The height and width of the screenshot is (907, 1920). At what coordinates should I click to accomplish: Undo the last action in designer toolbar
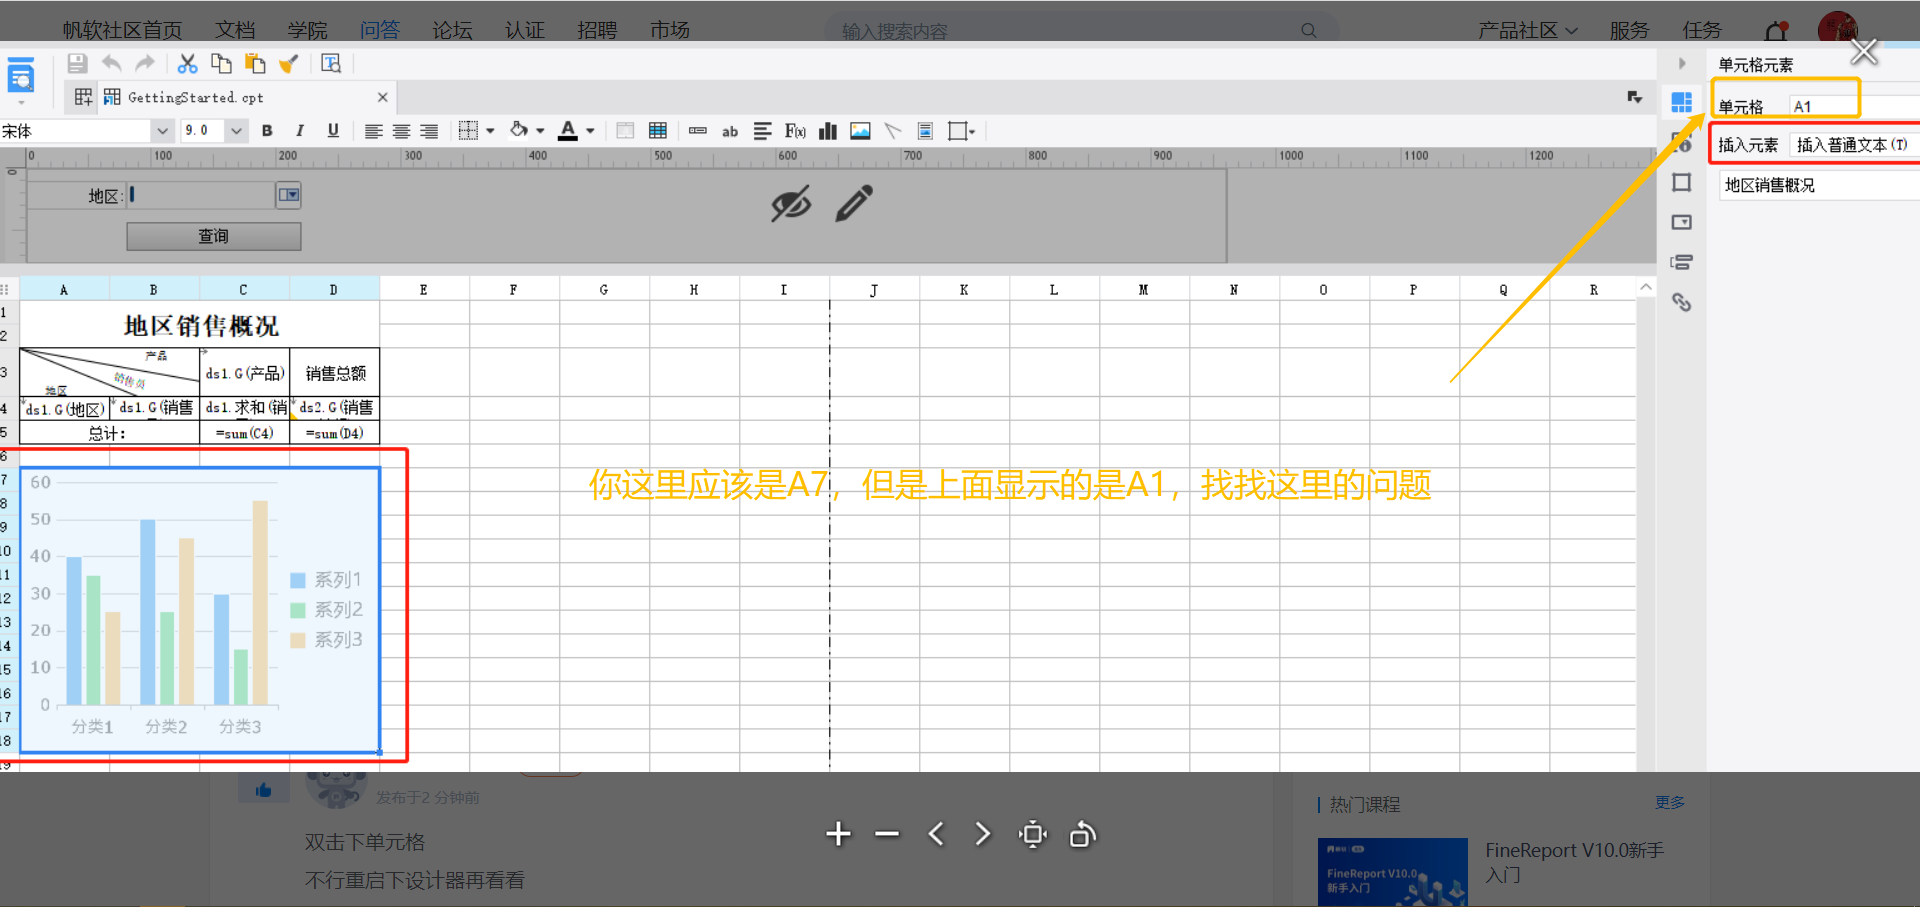[x=112, y=64]
